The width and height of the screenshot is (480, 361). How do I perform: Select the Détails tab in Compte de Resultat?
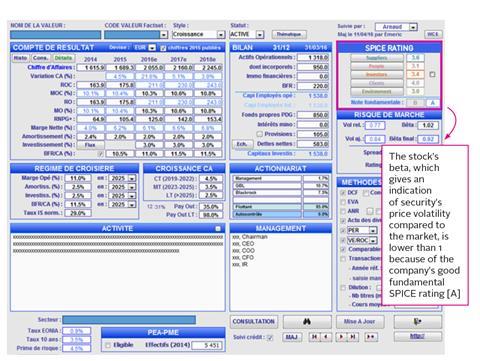pos(63,58)
